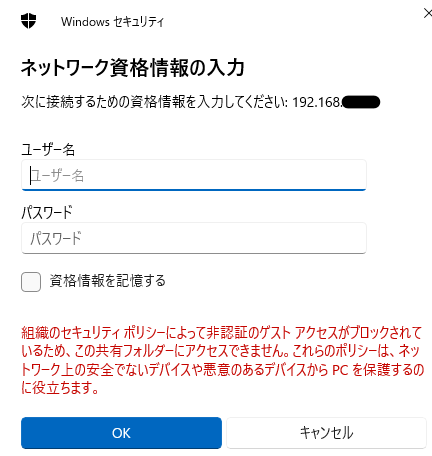The image size is (432, 456).
Task: Click the ネットワーク資格情報の入力 heading
Action: pyautogui.click(x=133, y=68)
